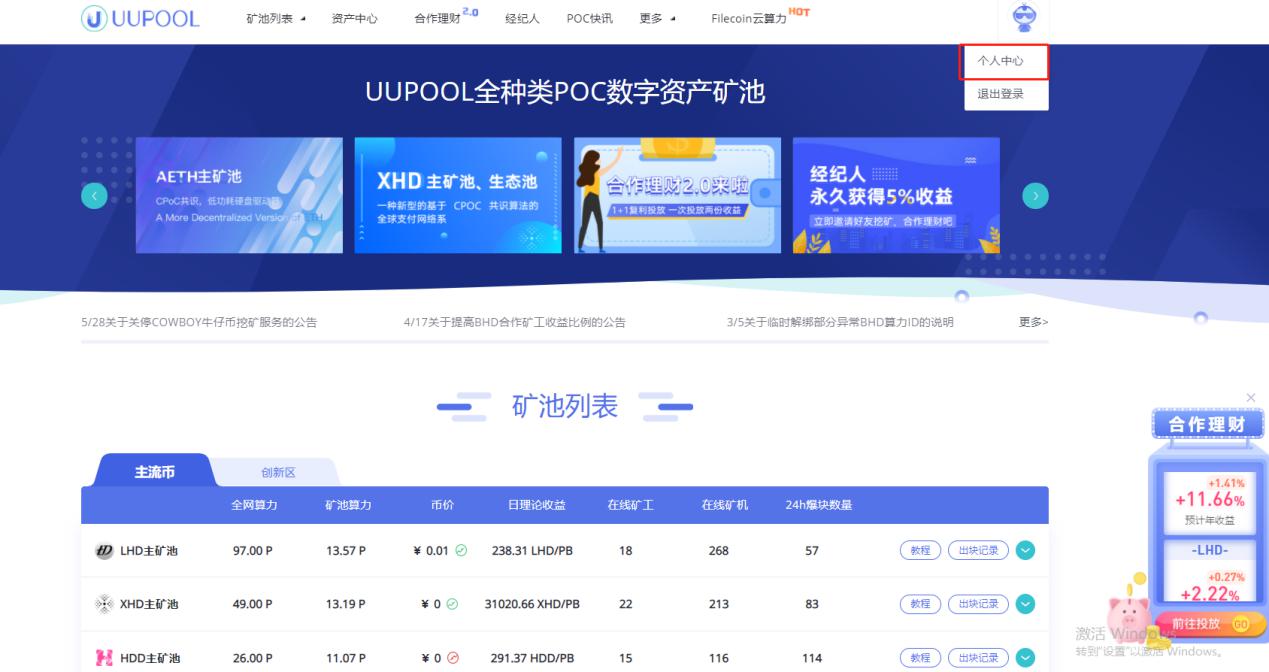Open the robot user avatar menu

[x=1025, y=18]
